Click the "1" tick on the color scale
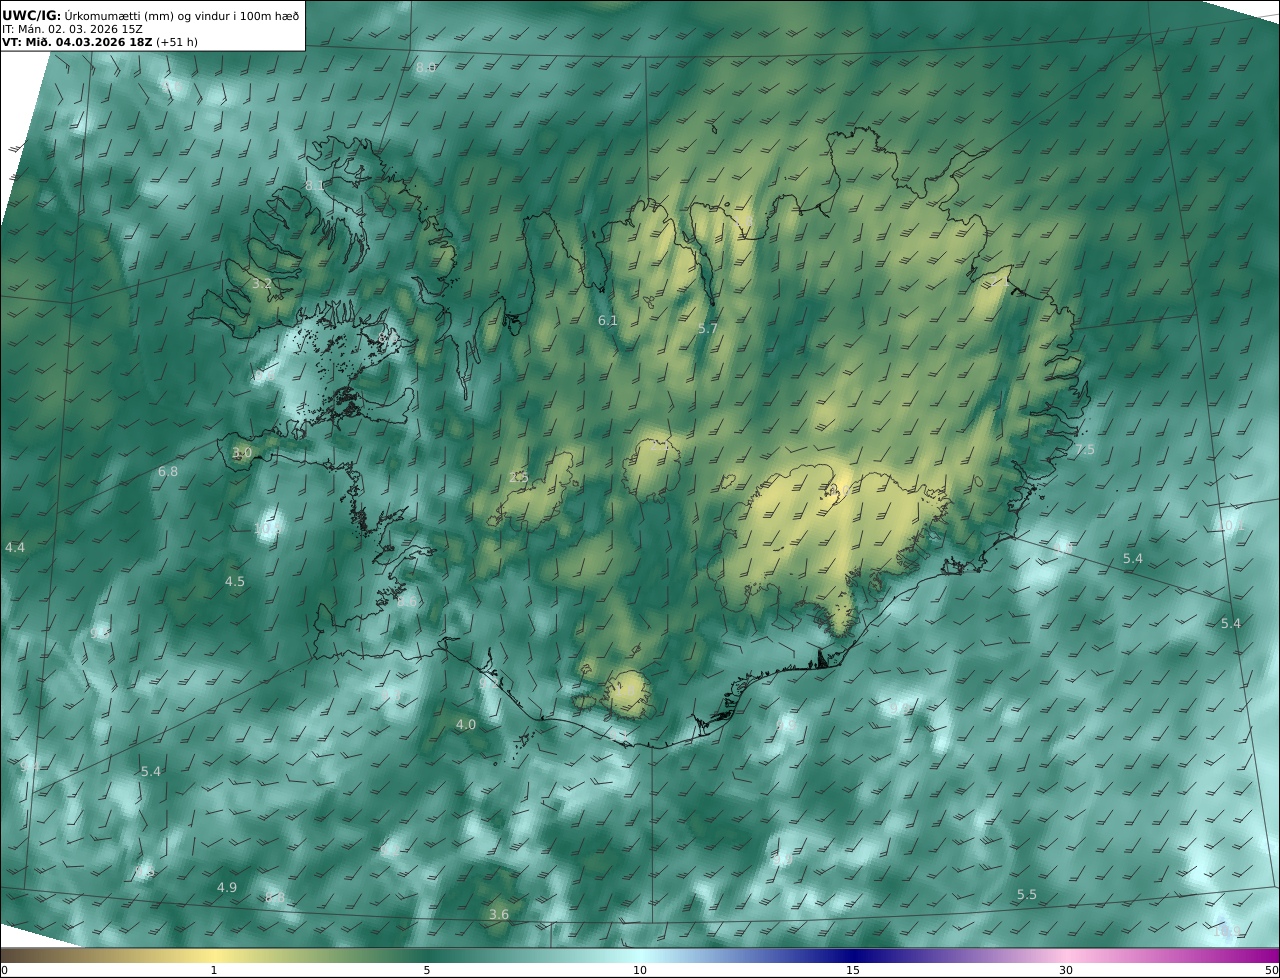The image size is (1280, 978). (214, 970)
